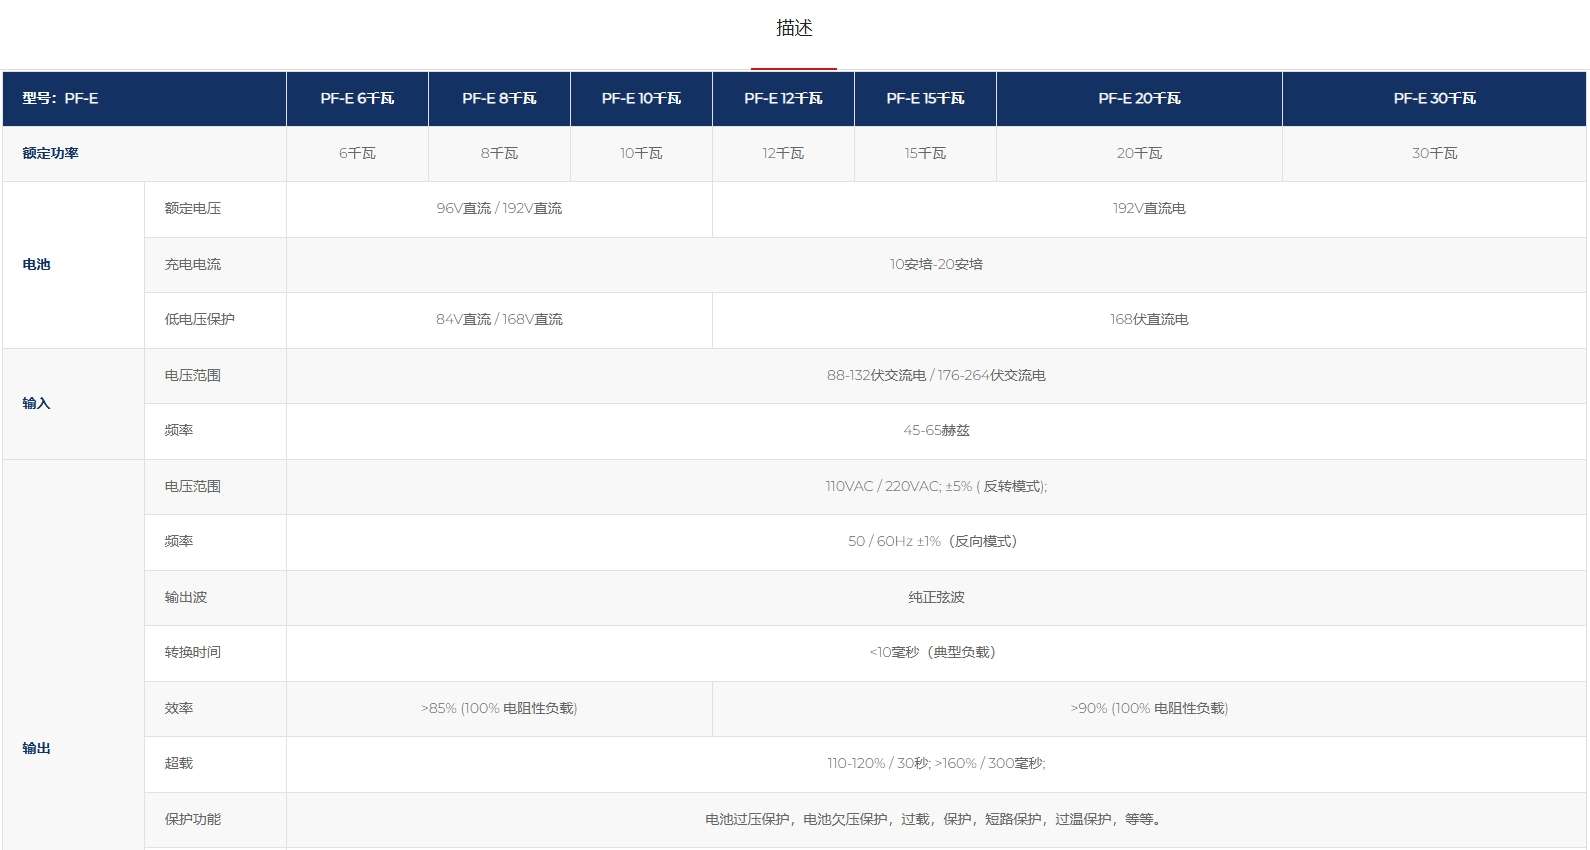Click the 电池 category cell
This screenshot has height=850, width=1590.
37,265
